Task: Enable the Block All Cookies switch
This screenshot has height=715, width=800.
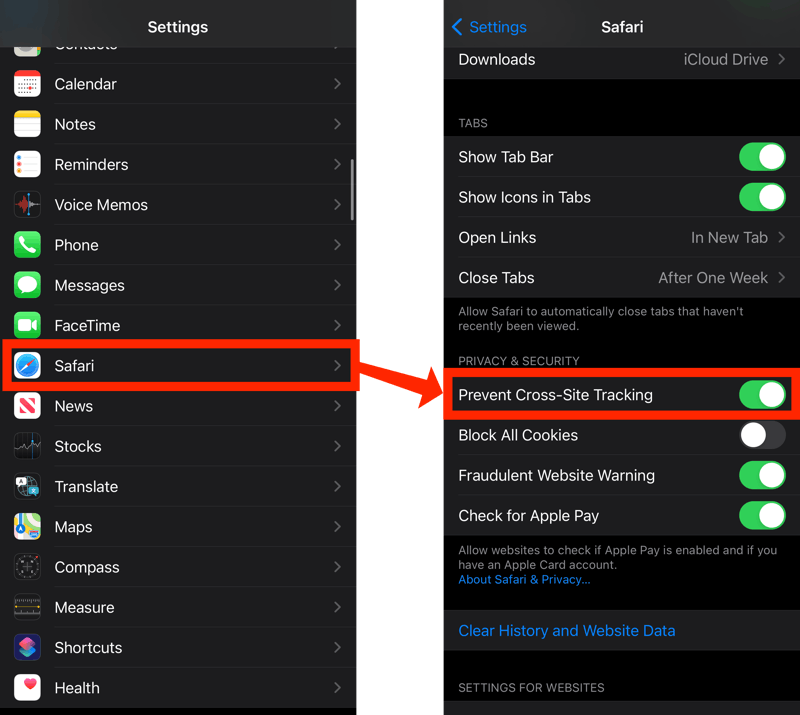Action: click(x=761, y=435)
